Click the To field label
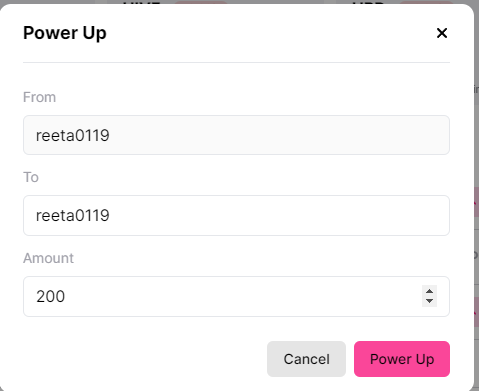Image resolution: width=479 pixels, height=391 pixels. point(31,177)
